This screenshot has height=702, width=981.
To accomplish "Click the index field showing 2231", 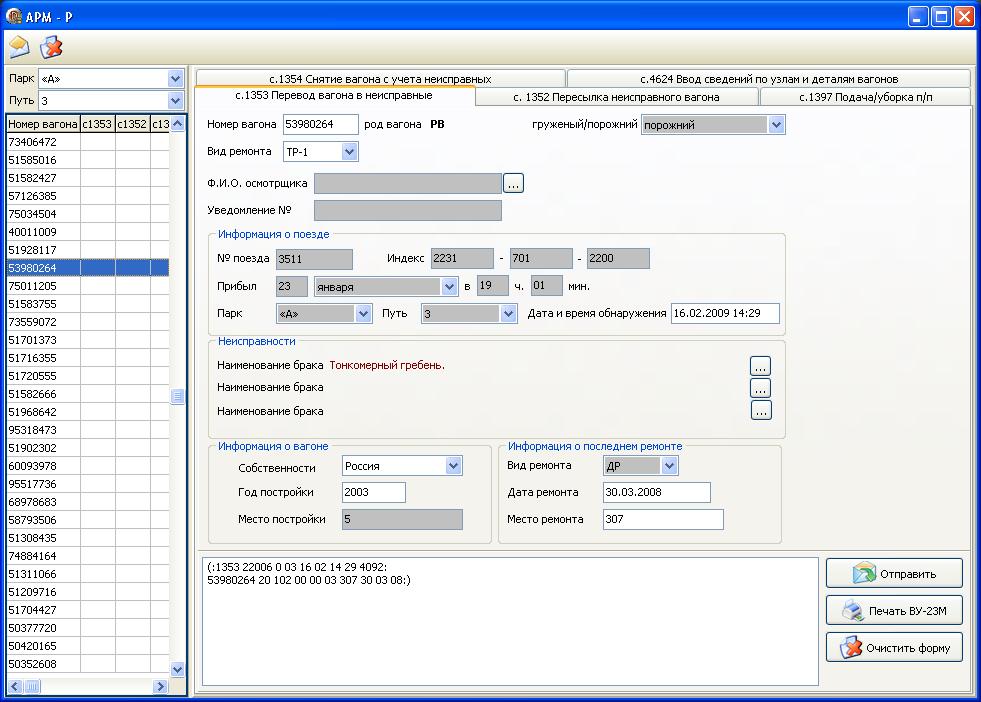I will [462, 258].
